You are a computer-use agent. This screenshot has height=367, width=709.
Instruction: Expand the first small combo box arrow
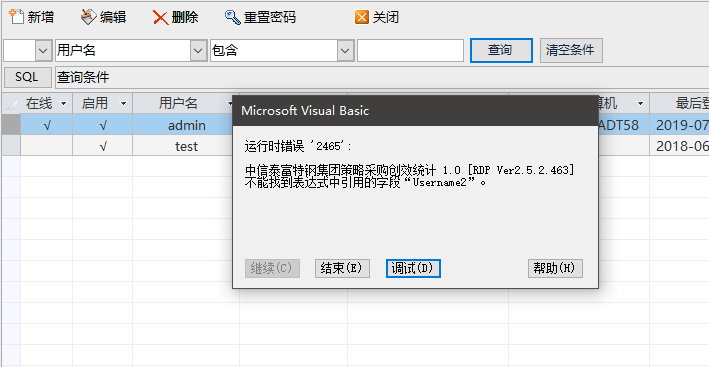(x=43, y=51)
